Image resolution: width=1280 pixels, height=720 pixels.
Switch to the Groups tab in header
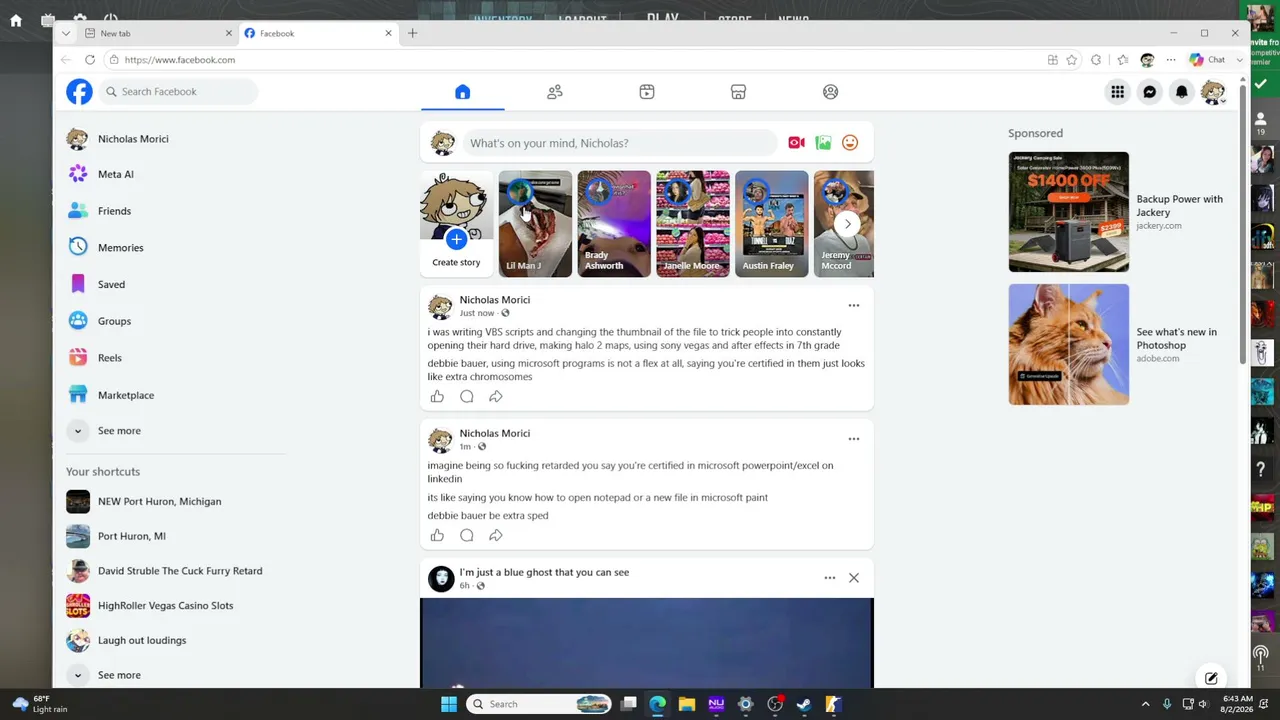[830, 92]
